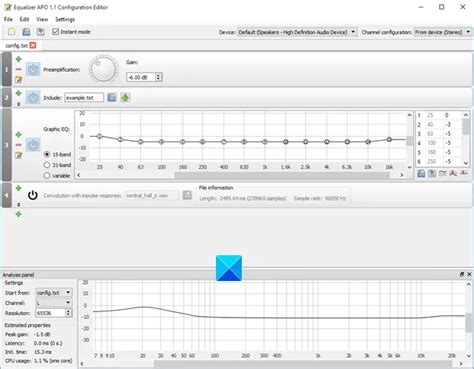The width and height of the screenshot is (474, 369).
Task: Remove Preamplification filter with red minus icon
Action: pyautogui.click(x=19, y=69)
